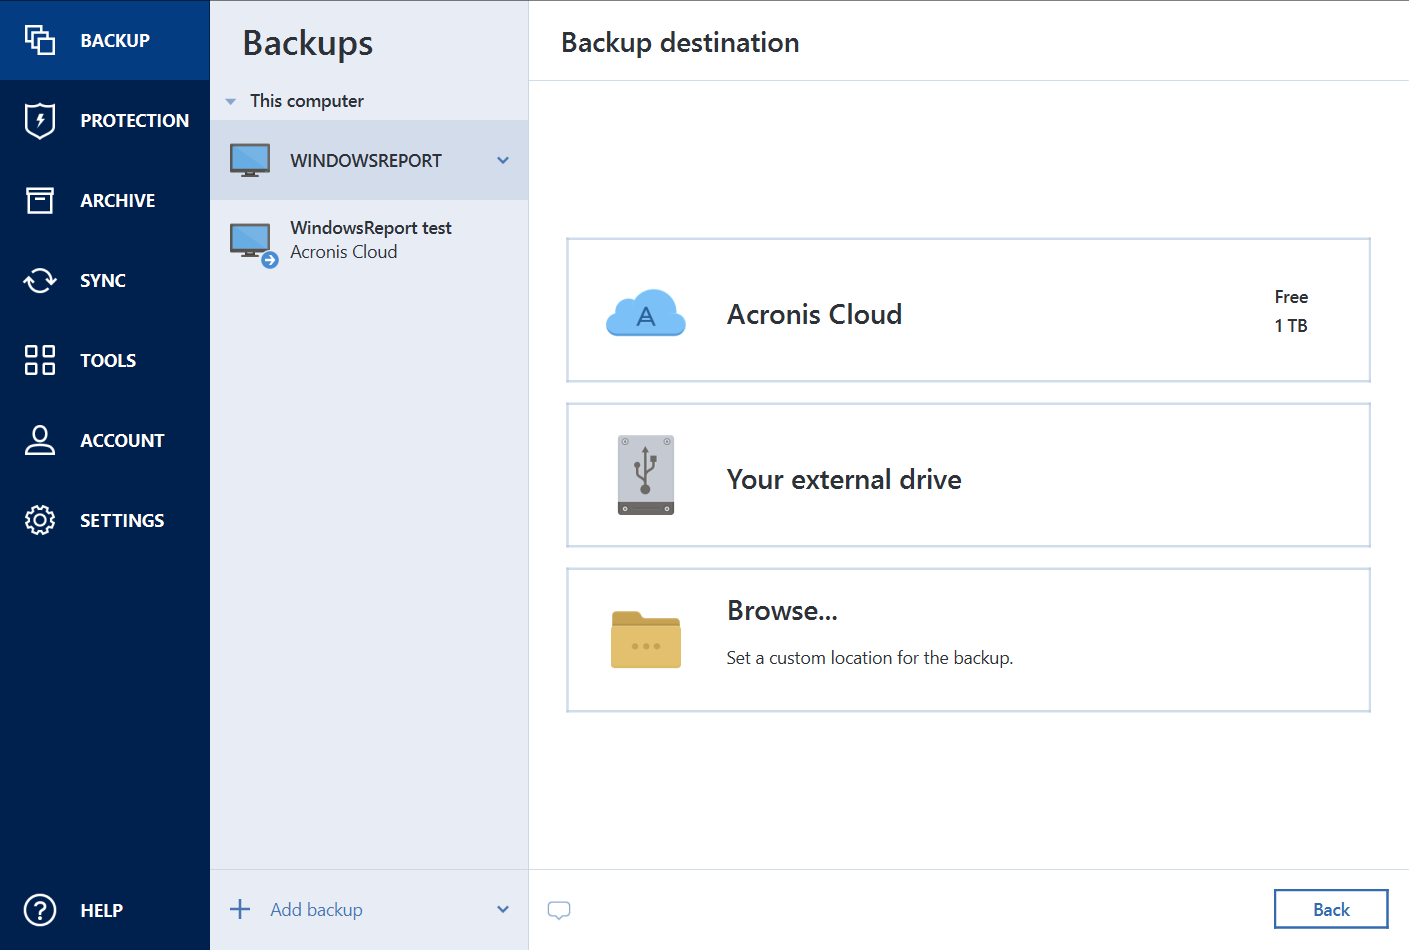Click the Sync arrows icon
Screen dimensions: 1409x950
[40, 280]
